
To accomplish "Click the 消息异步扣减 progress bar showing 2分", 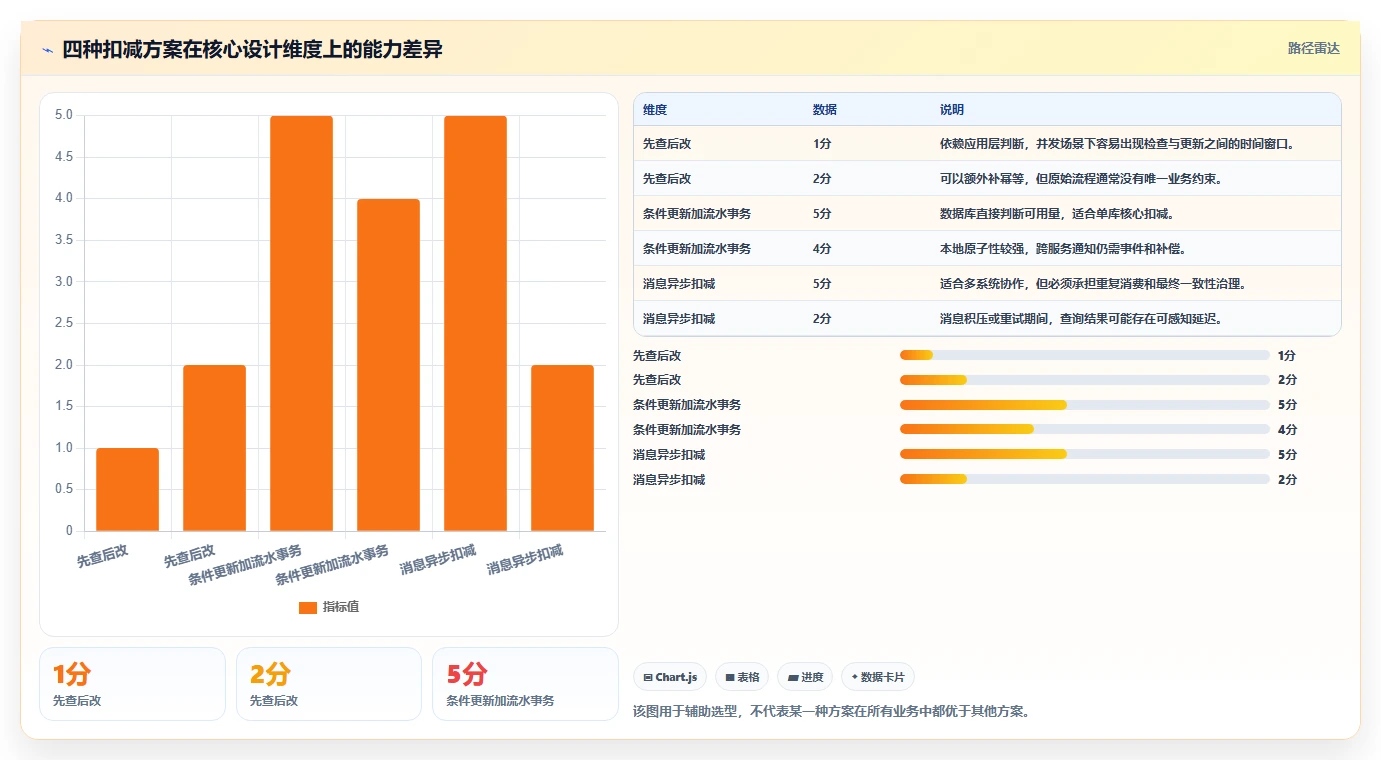I will [x=1085, y=479].
